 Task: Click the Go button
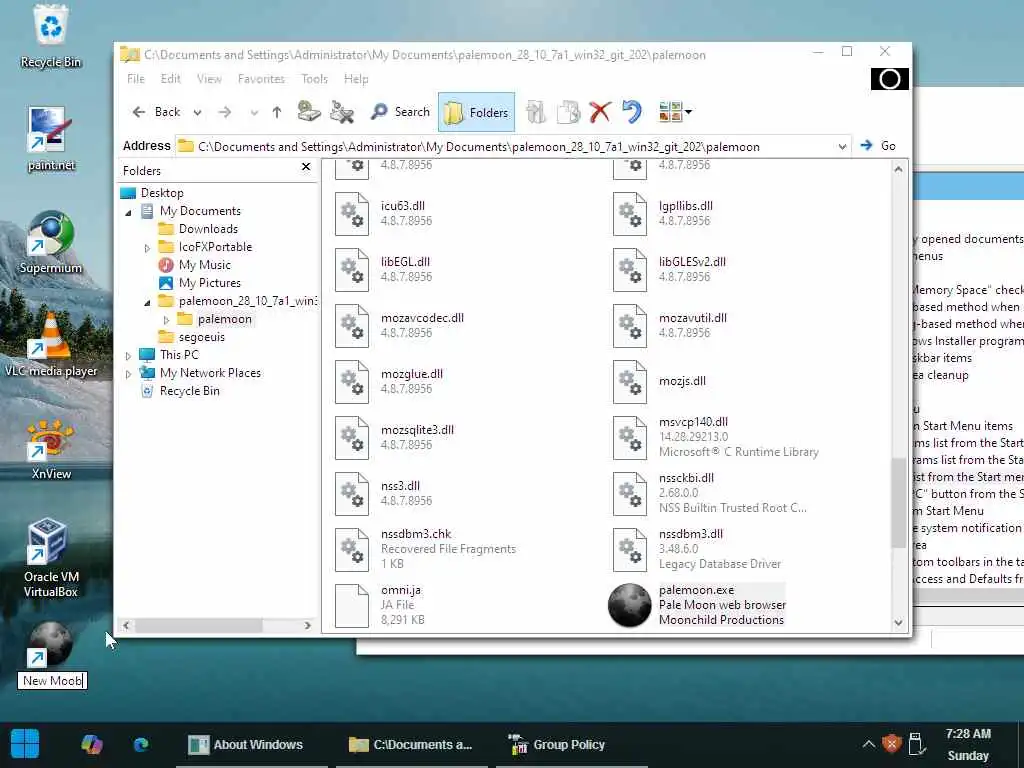pos(878,146)
